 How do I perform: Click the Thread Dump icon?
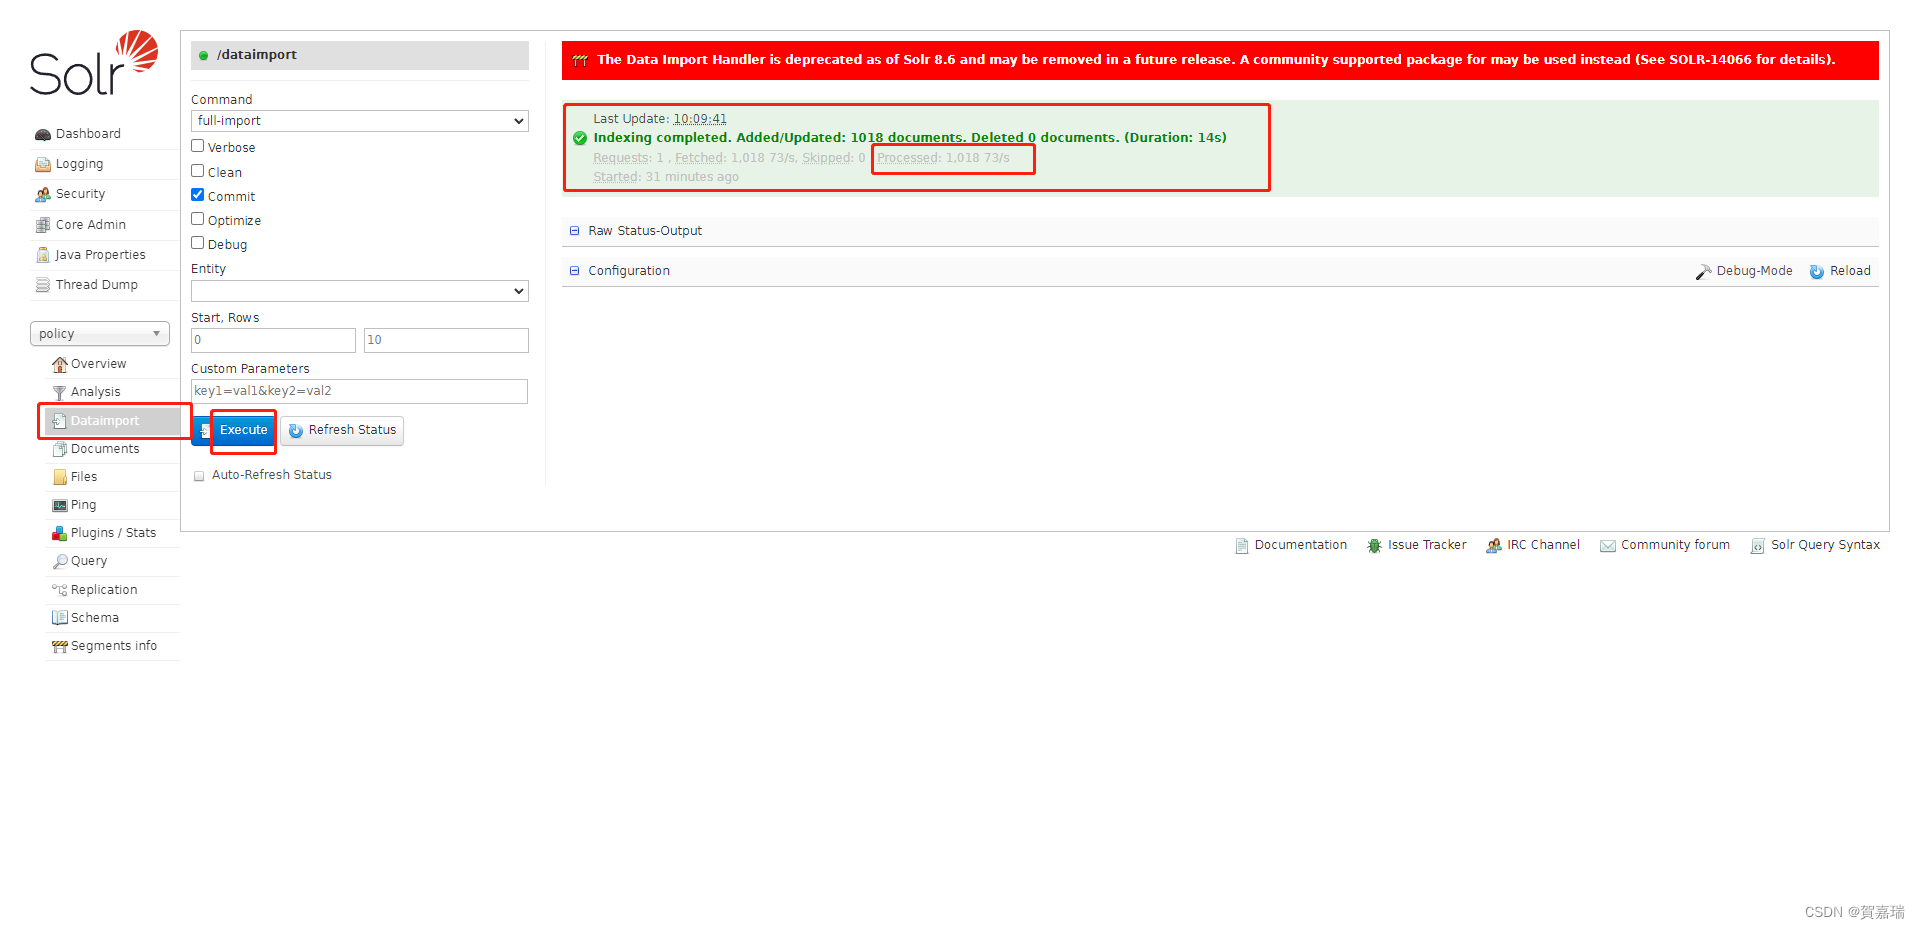pyautogui.click(x=43, y=285)
